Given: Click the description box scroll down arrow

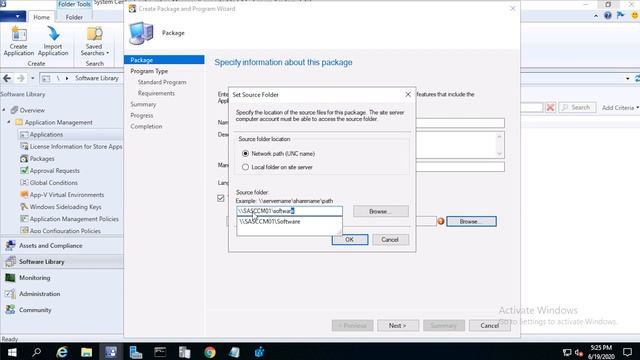Looking at the screenshot, I should (499, 154).
